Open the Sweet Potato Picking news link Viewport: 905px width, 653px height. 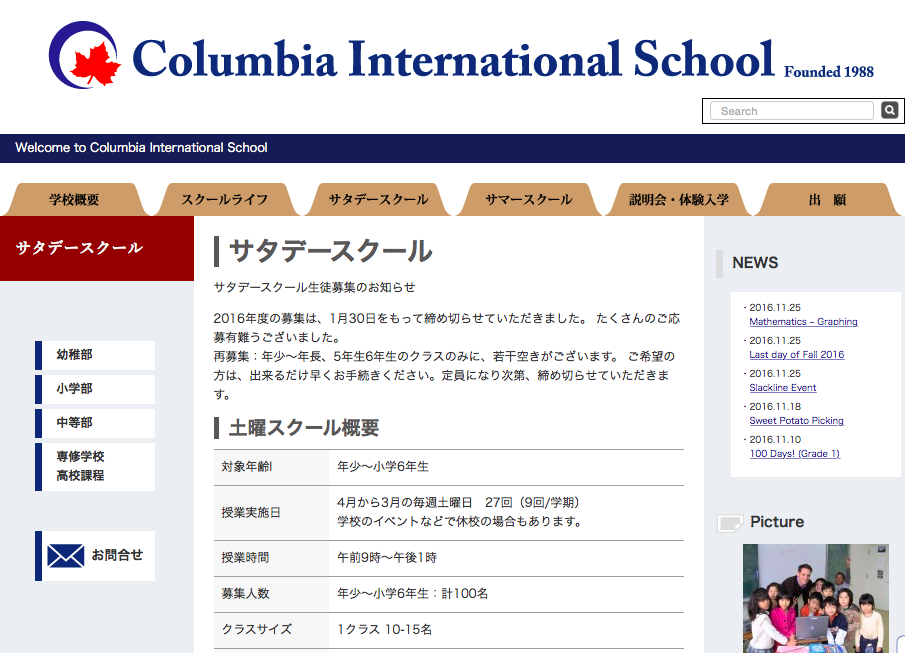coord(796,420)
